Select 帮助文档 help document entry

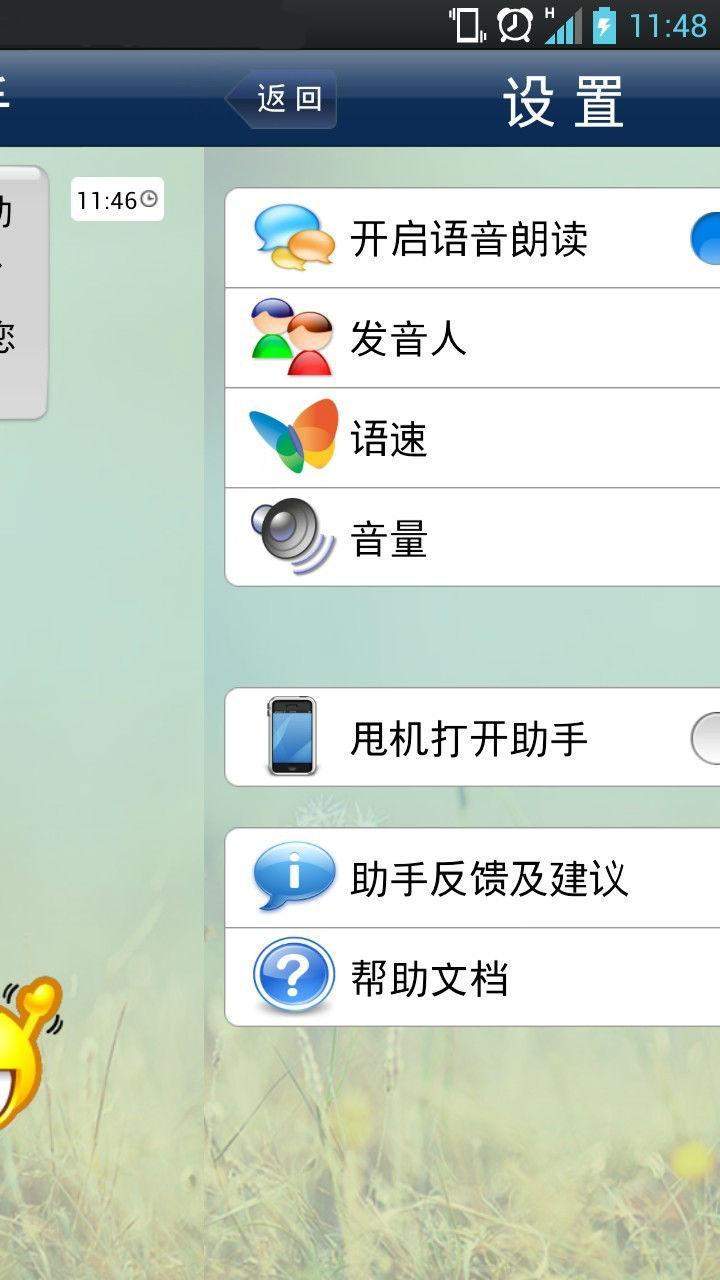472,977
